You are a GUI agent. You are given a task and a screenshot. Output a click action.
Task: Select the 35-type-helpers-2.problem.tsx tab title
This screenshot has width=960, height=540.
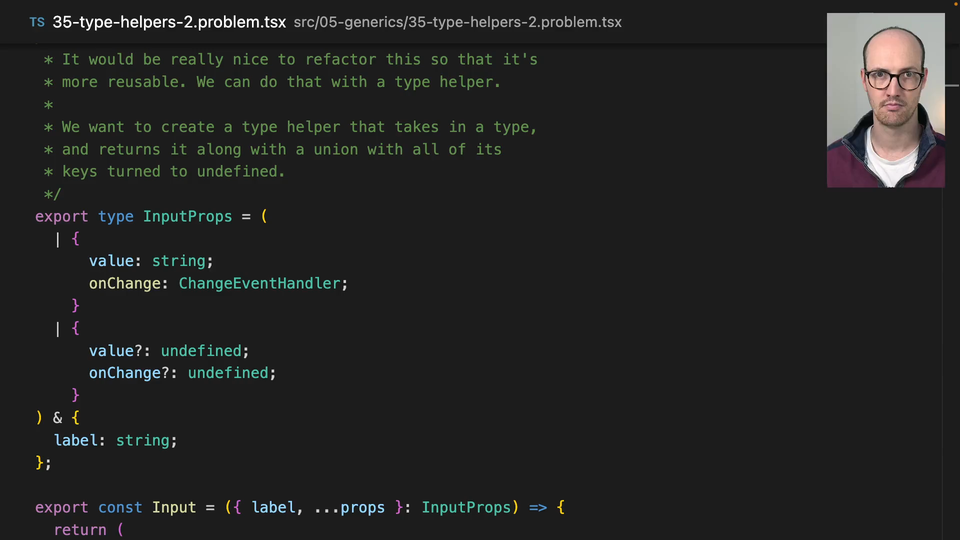(x=168, y=22)
